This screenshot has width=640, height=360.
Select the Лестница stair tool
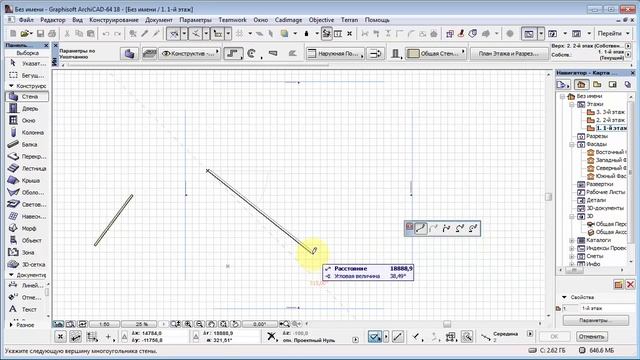click(27, 169)
